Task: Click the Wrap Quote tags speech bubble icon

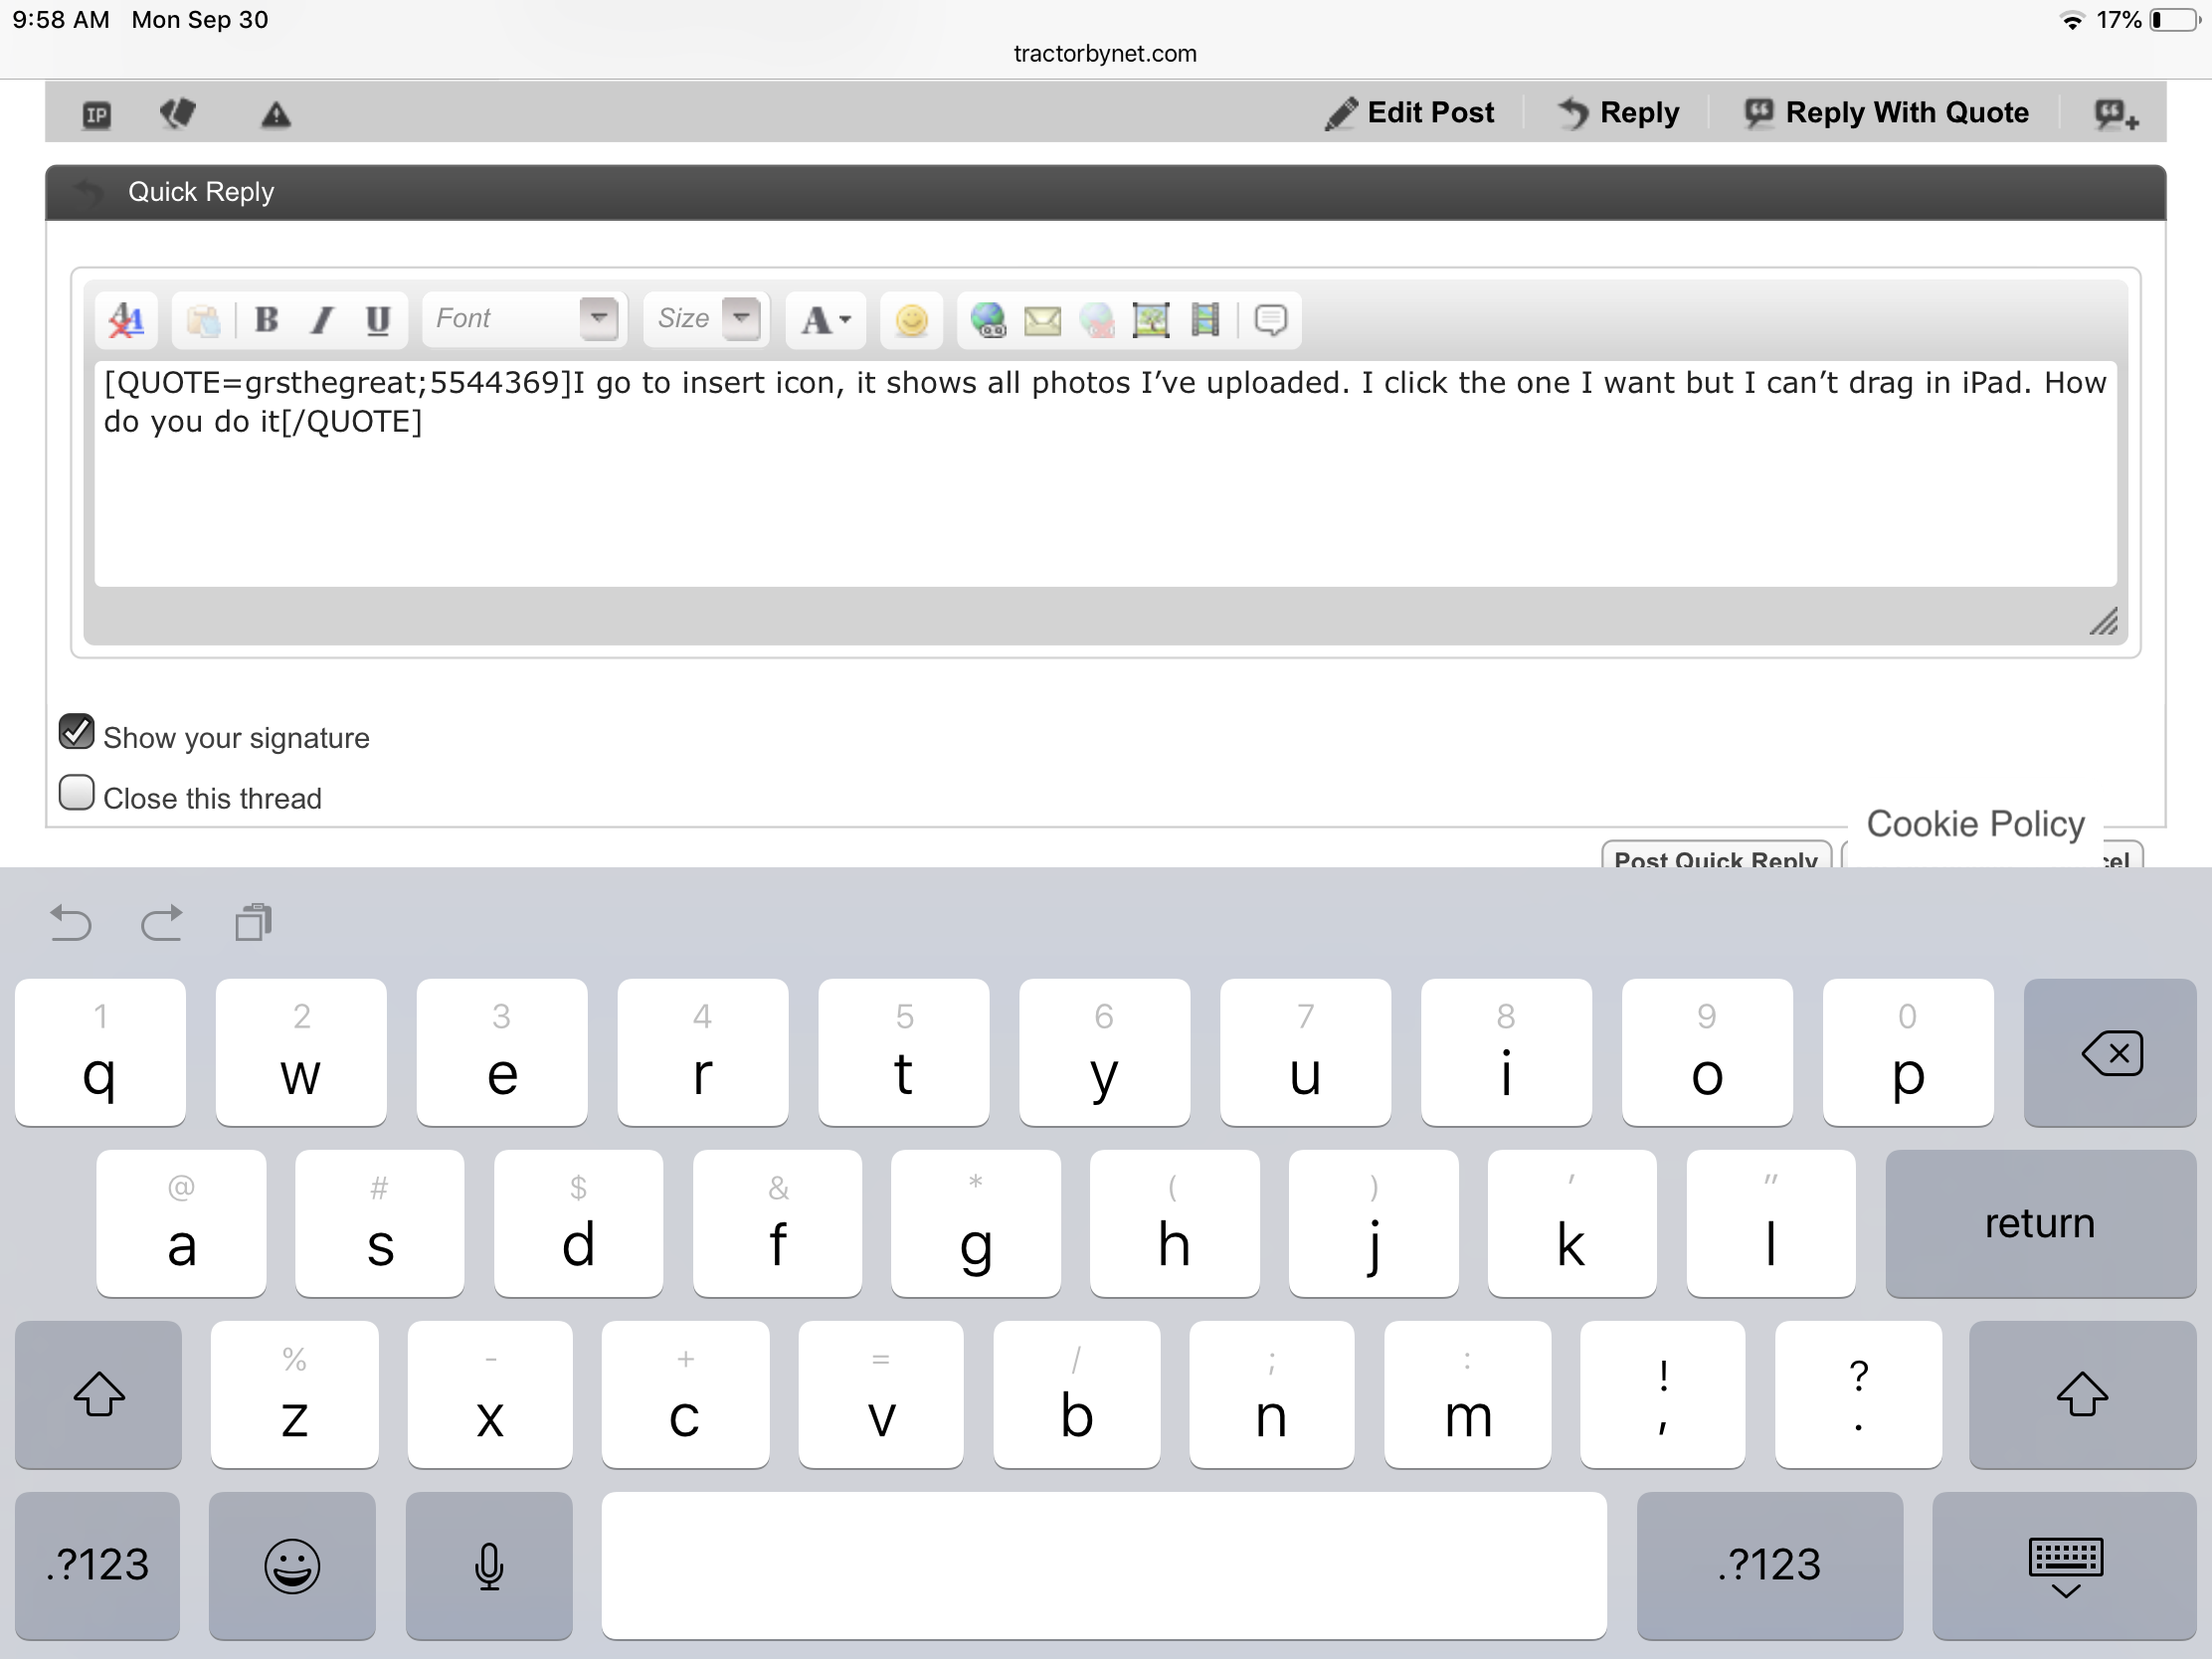Action: (1270, 320)
